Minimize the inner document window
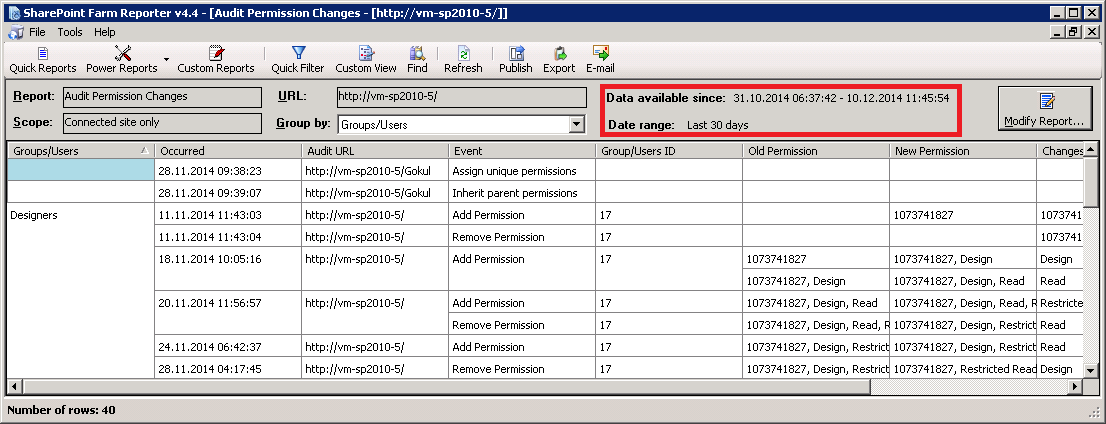This screenshot has width=1106, height=424. coord(1058,32)
